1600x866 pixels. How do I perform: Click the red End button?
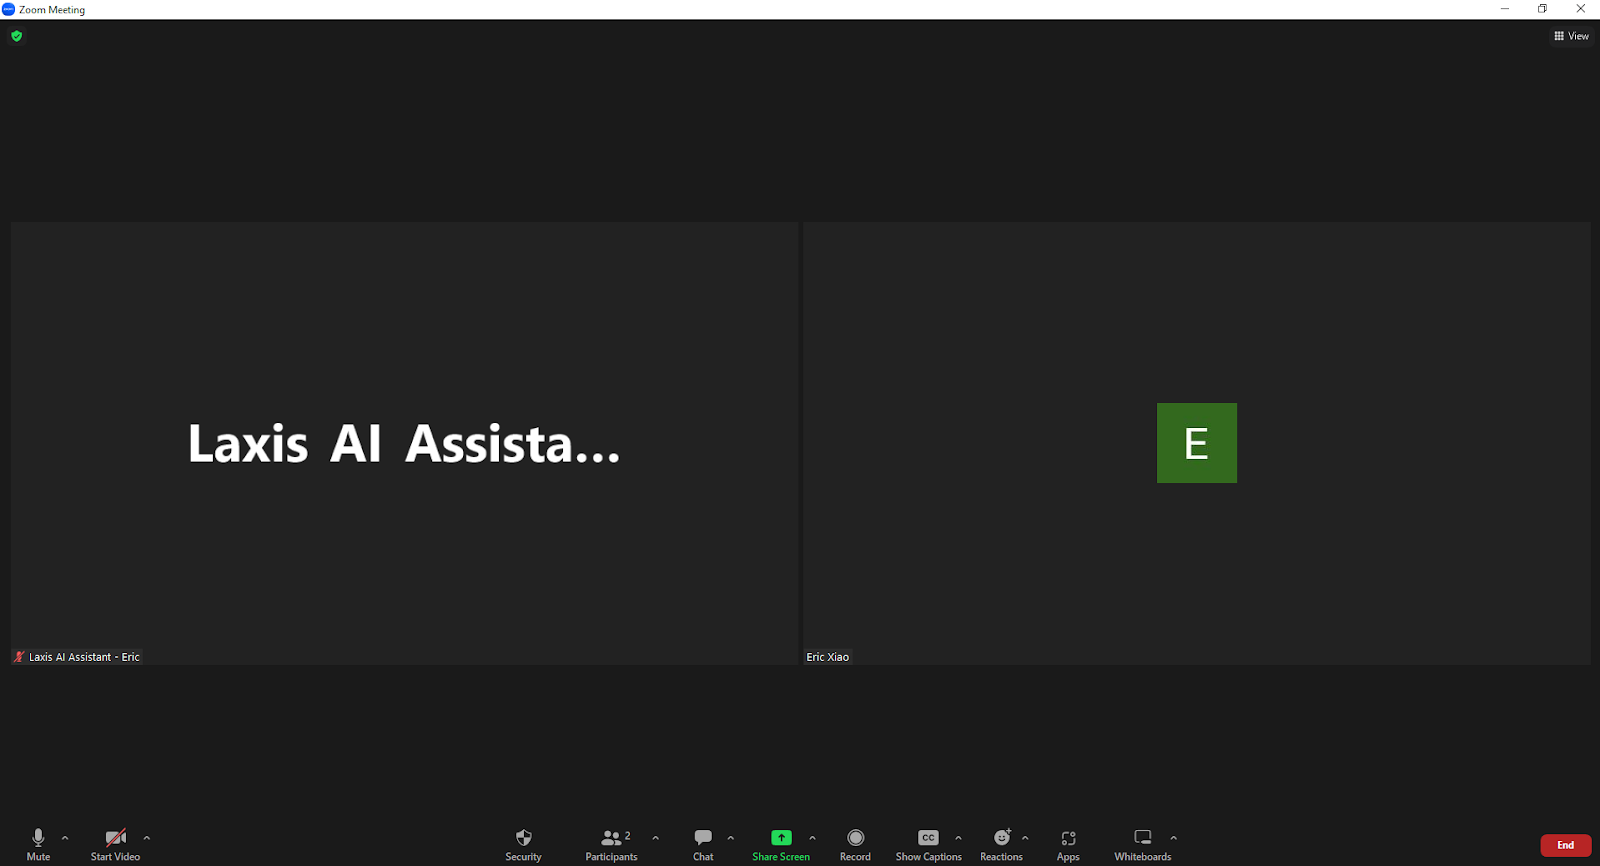[x=1565, y=845]
